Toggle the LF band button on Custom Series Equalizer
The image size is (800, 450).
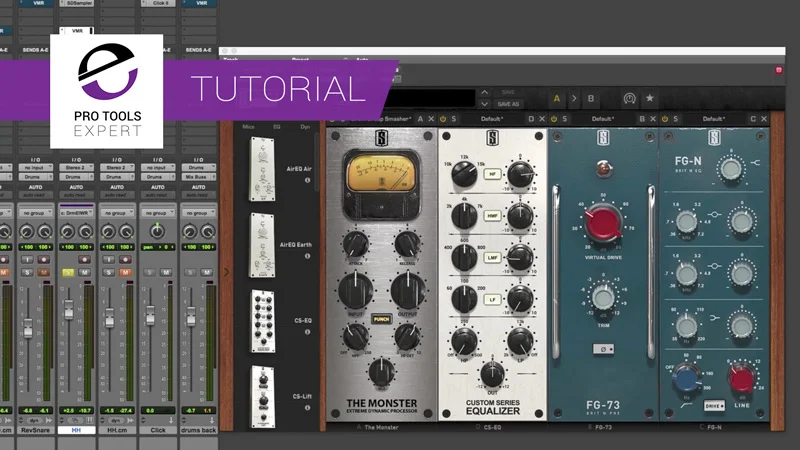tap(492, 299)
